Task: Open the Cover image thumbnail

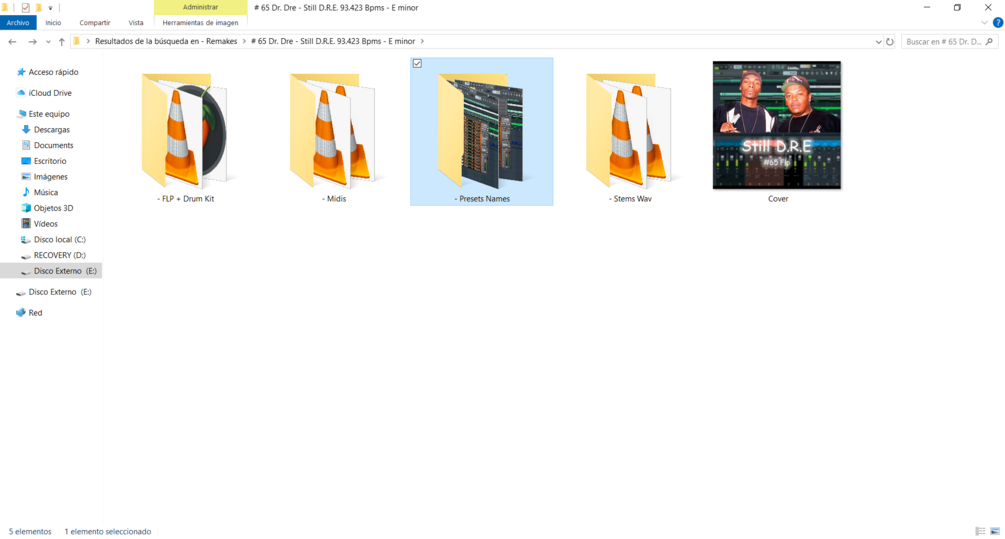Action: coord(777,125)
